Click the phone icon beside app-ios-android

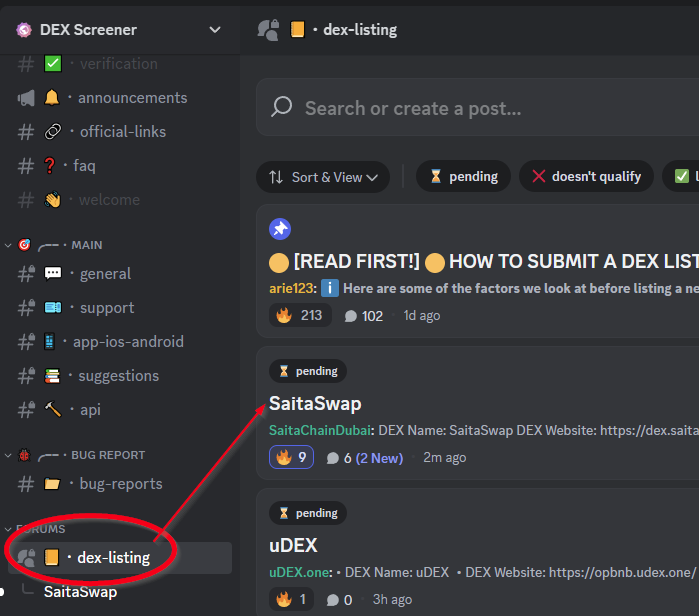tap(49, 342)
